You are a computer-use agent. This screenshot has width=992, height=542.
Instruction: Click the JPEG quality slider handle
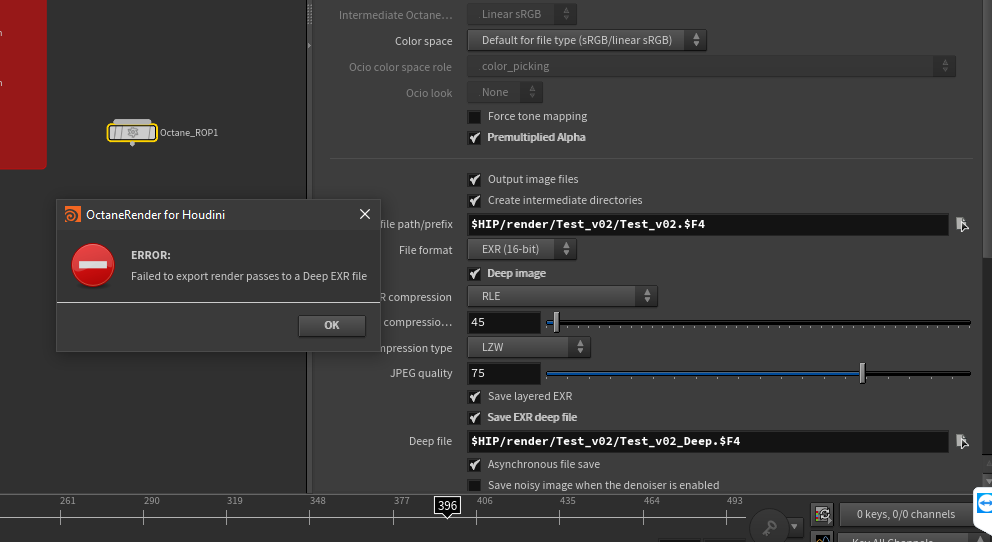862,373
